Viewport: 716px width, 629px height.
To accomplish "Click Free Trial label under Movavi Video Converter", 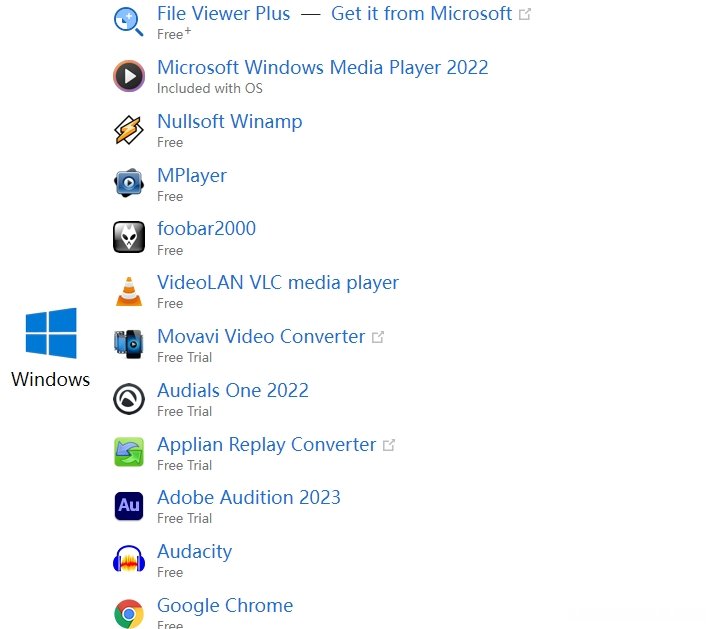I will pyautogui.click(x=184, y=357).
